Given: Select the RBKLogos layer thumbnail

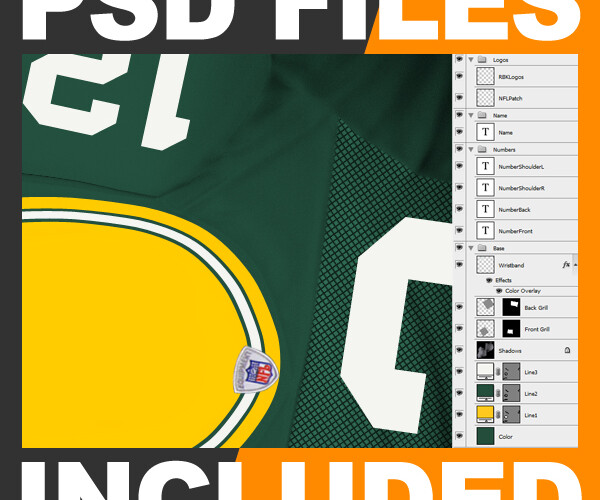Looking at the screenshot, I should point(485,77).
